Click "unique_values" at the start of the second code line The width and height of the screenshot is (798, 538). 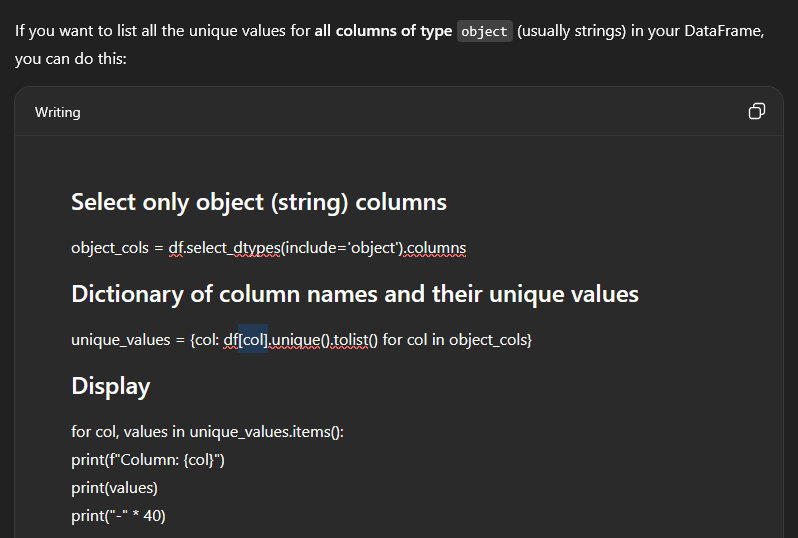click(x=120, y=340)
